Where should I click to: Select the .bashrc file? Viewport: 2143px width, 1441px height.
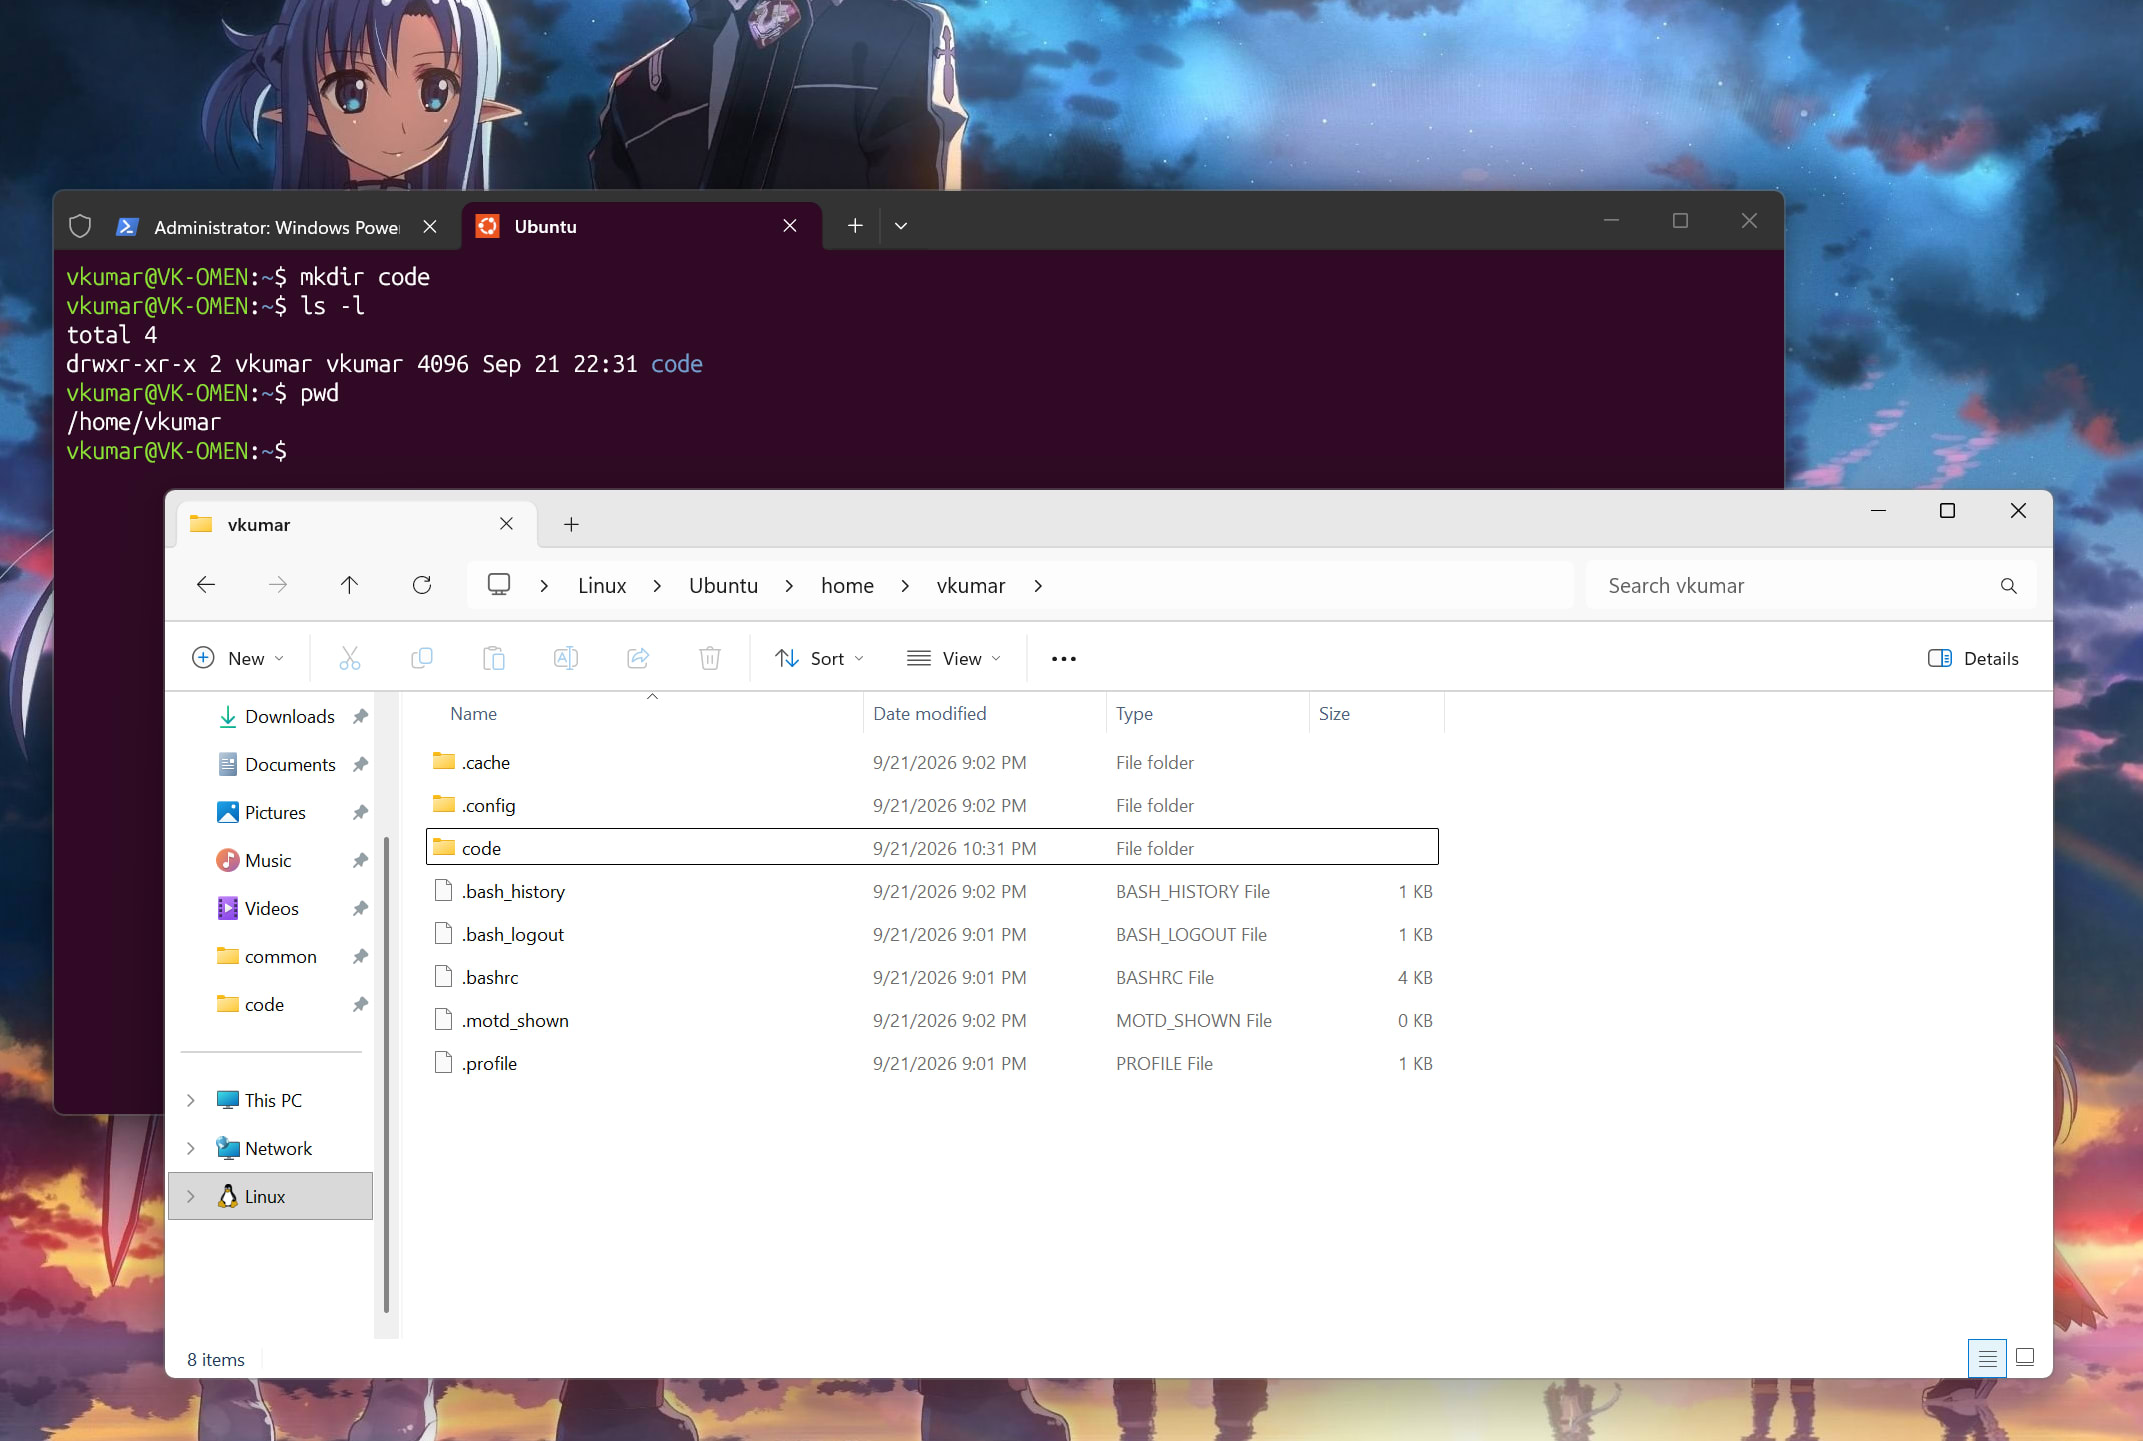[932, 977]
